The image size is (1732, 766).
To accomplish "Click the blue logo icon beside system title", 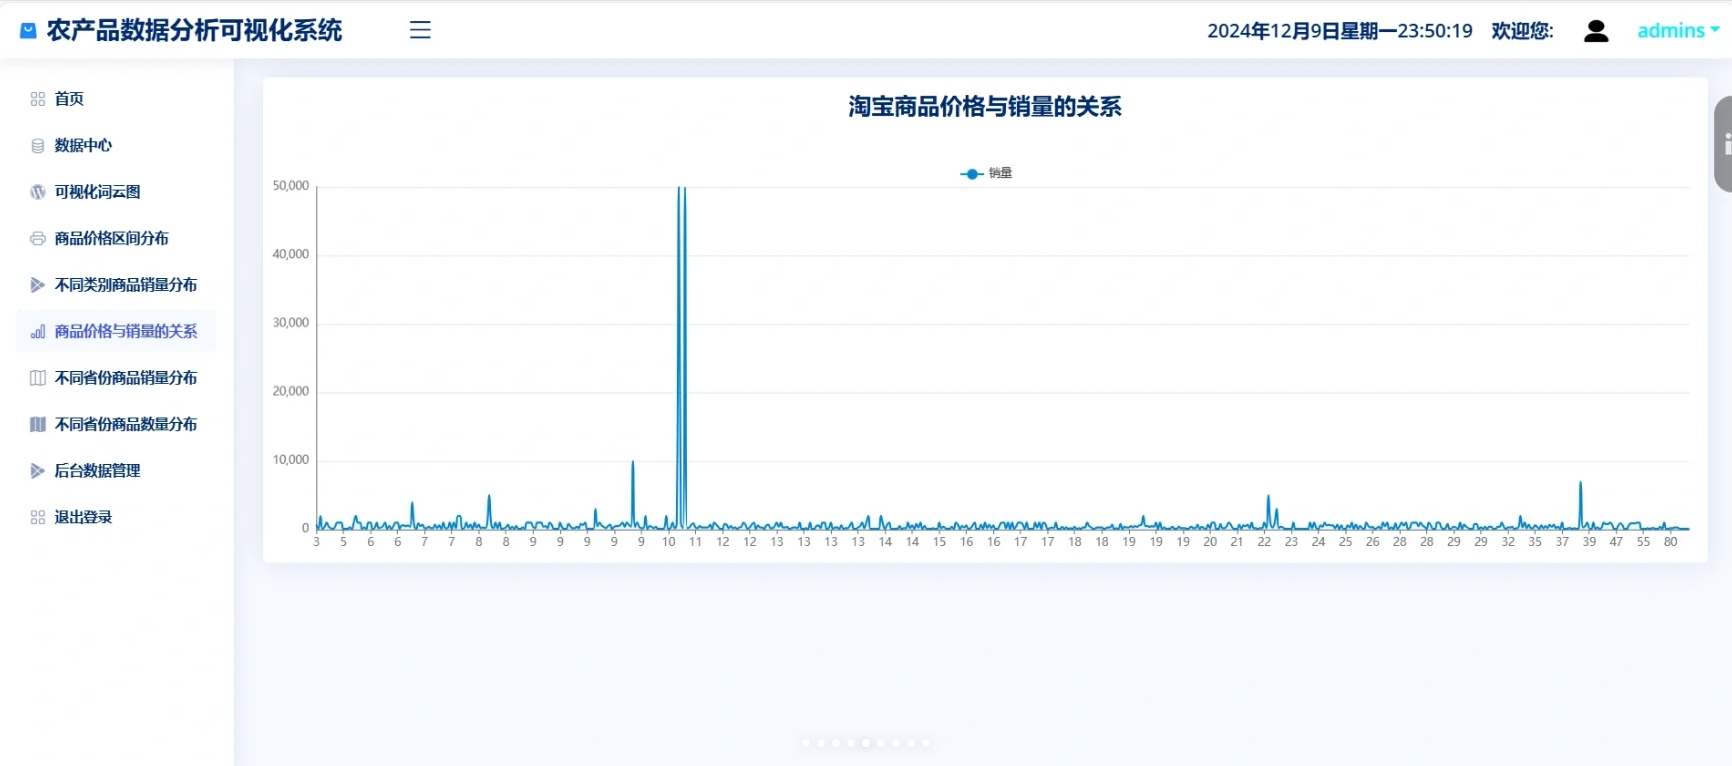I will 29,31.
